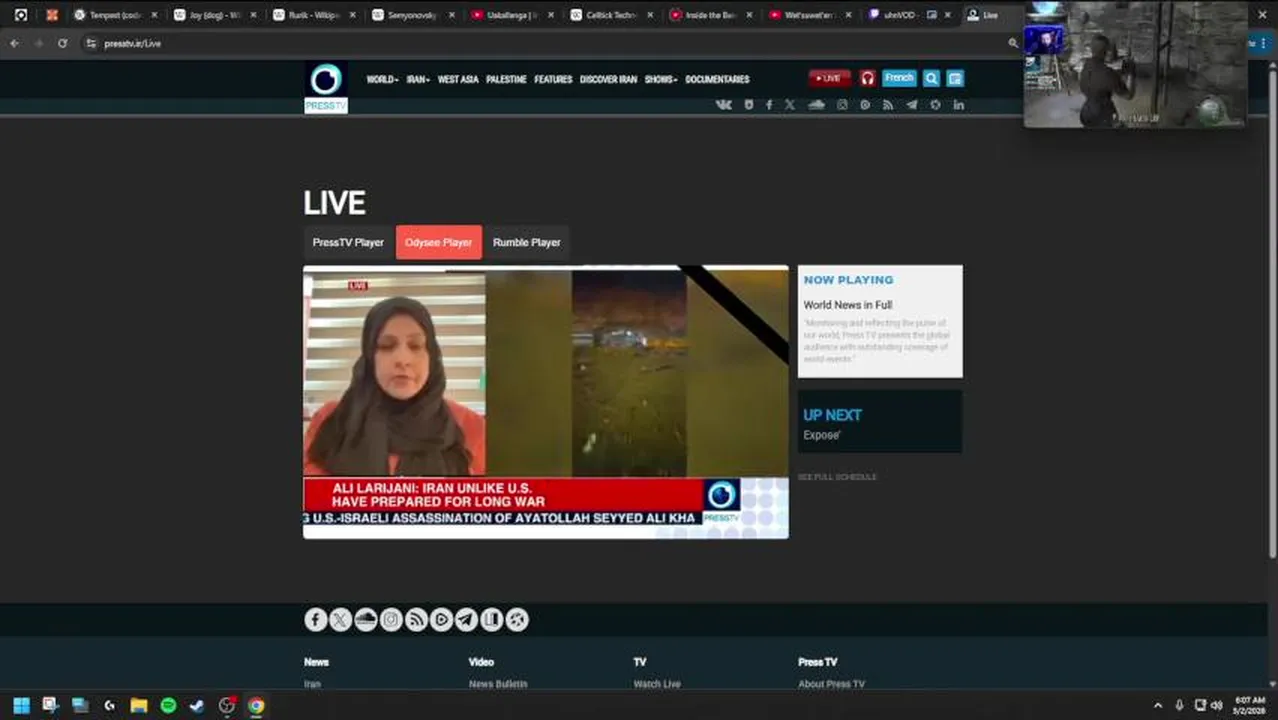Image resolution: width=1278 pixels, height=720 pixels.
Task: Open the Press TV logo home link
Action: point(326,87)
